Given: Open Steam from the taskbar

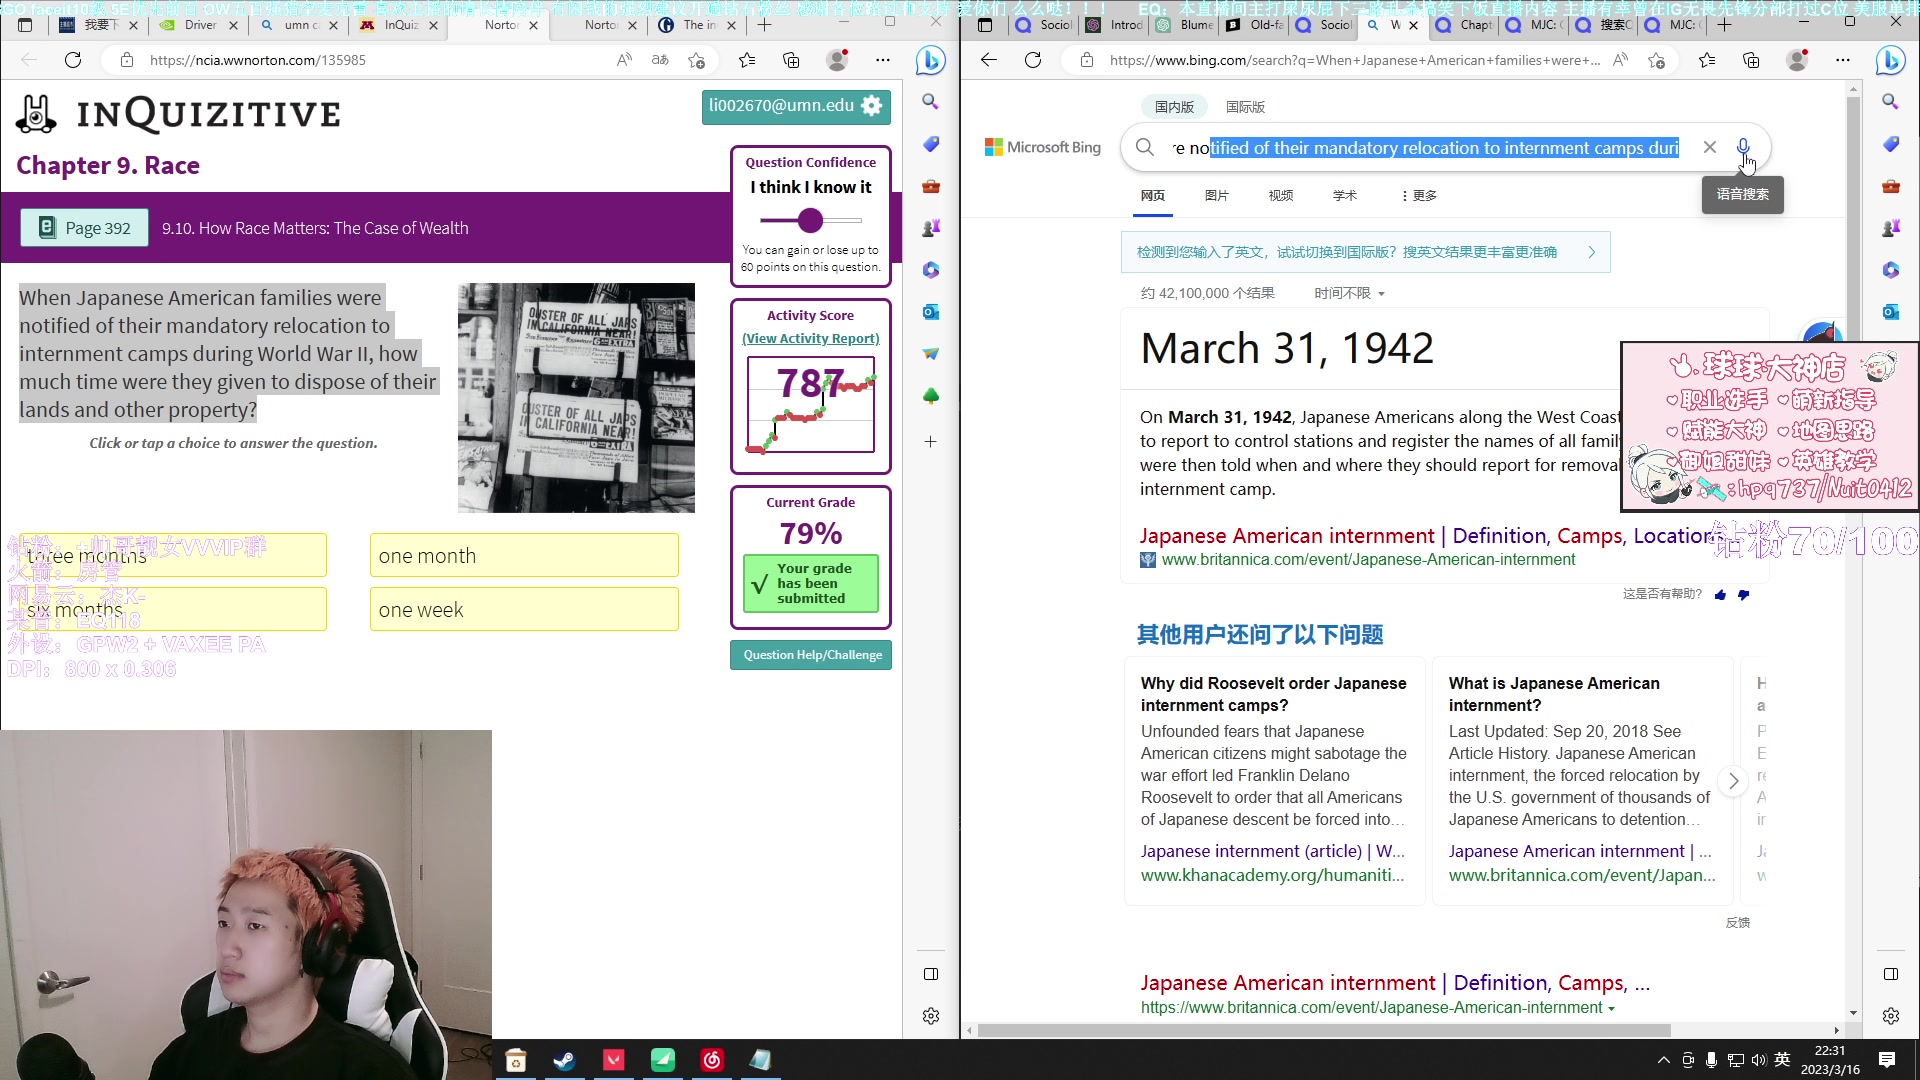Looking at the screenshot, I should click(x=564, y=1060).
